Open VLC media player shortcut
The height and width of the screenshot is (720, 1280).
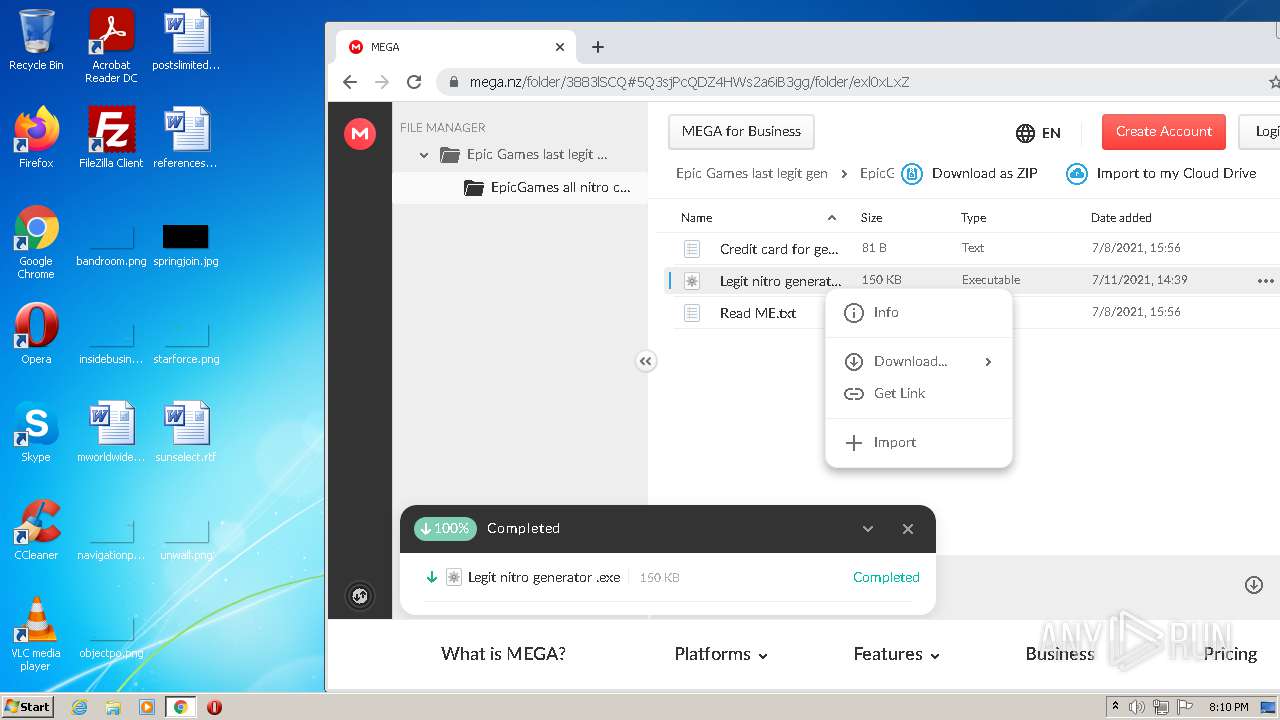click(x=36, y=634)
